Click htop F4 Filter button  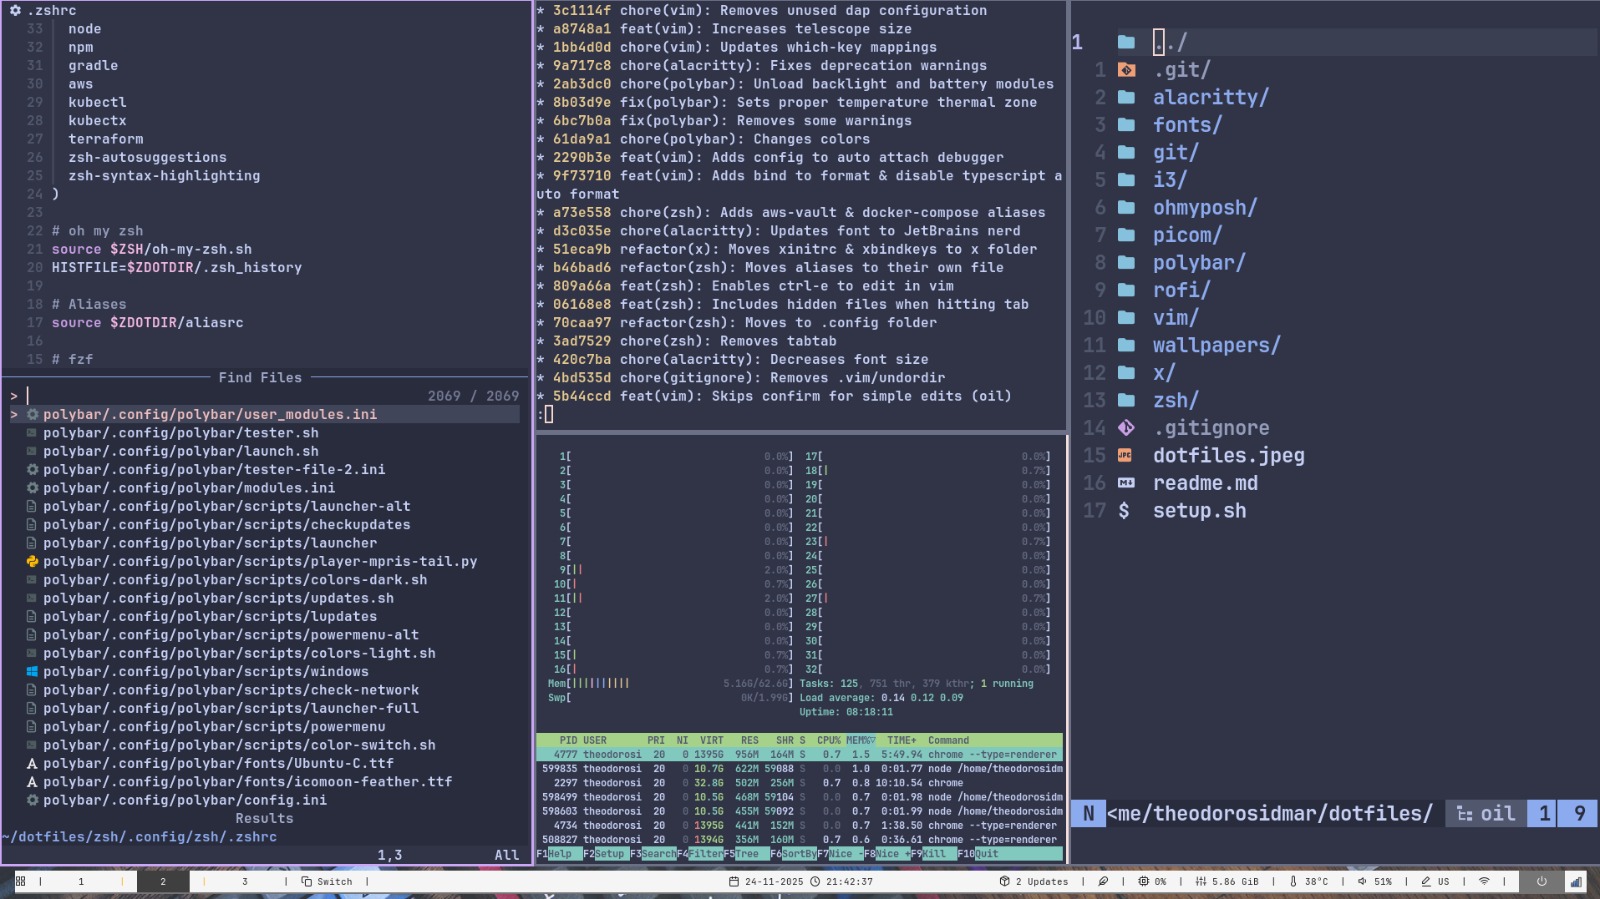click(700, 853)
